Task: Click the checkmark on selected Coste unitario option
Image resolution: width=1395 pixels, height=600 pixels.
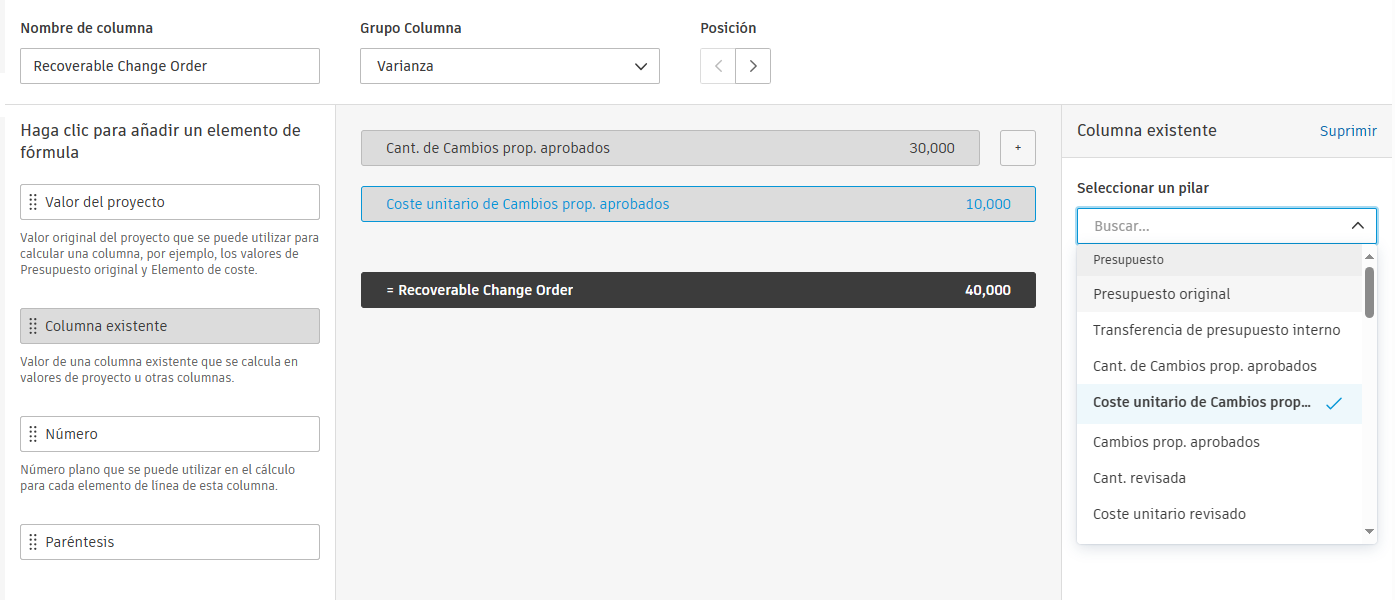Action: (x=1333, y=403)
